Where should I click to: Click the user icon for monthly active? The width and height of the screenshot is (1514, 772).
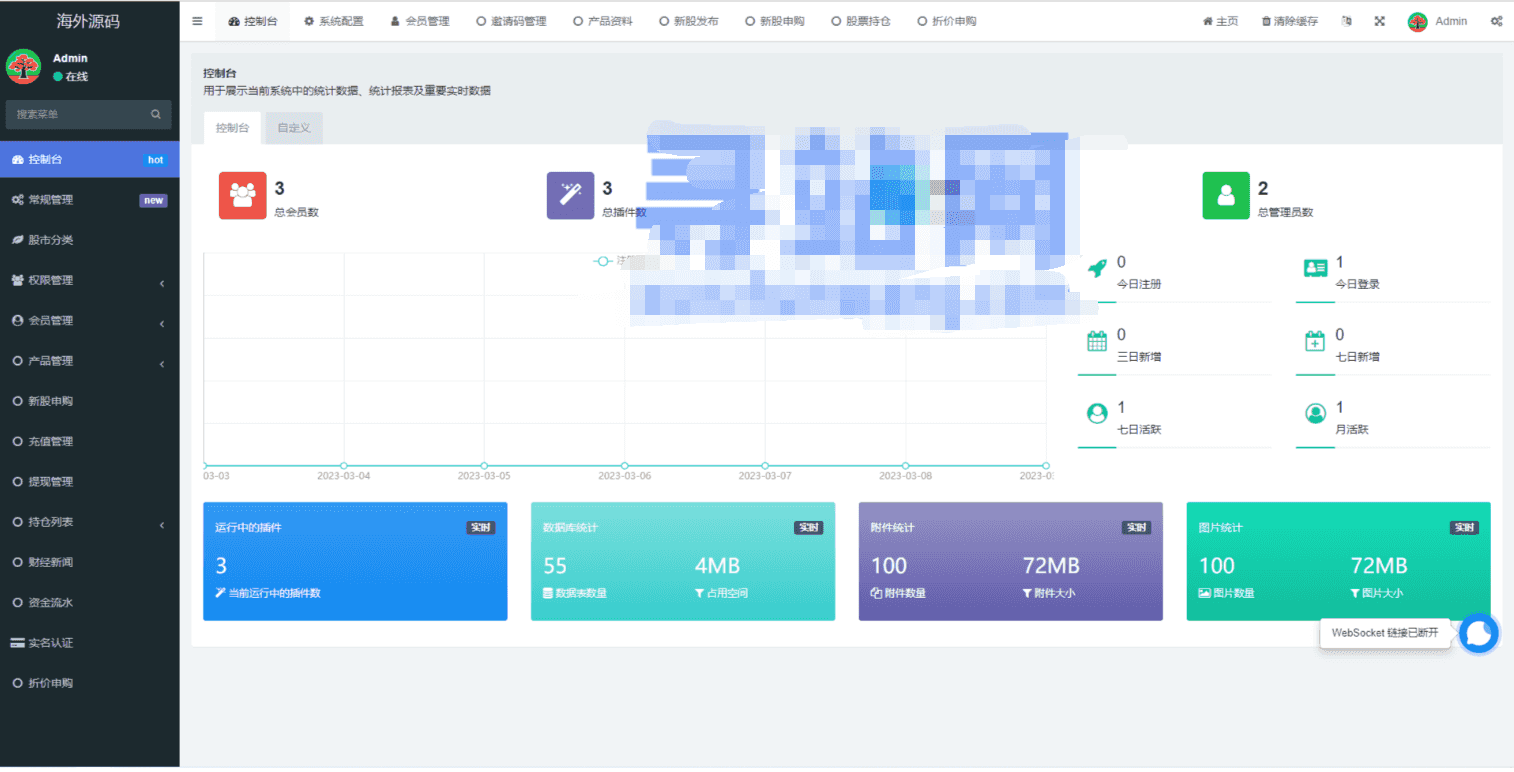[1315, 413]
